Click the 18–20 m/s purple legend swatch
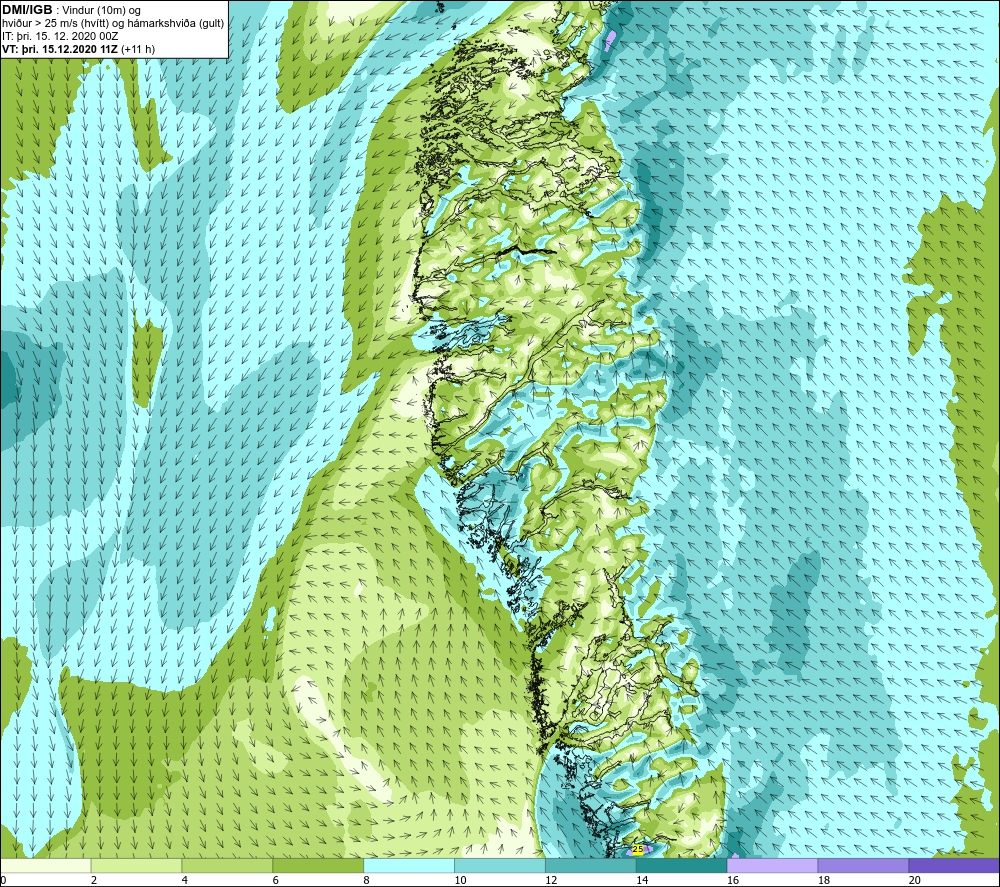1000x887 pixels. point(863,865)
